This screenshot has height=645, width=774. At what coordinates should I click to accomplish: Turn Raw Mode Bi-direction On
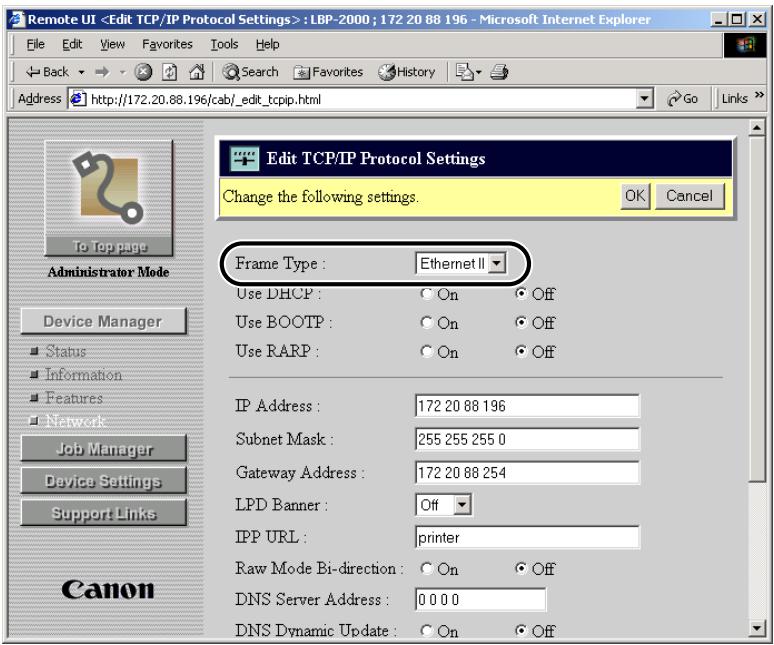tap(426, 569)
